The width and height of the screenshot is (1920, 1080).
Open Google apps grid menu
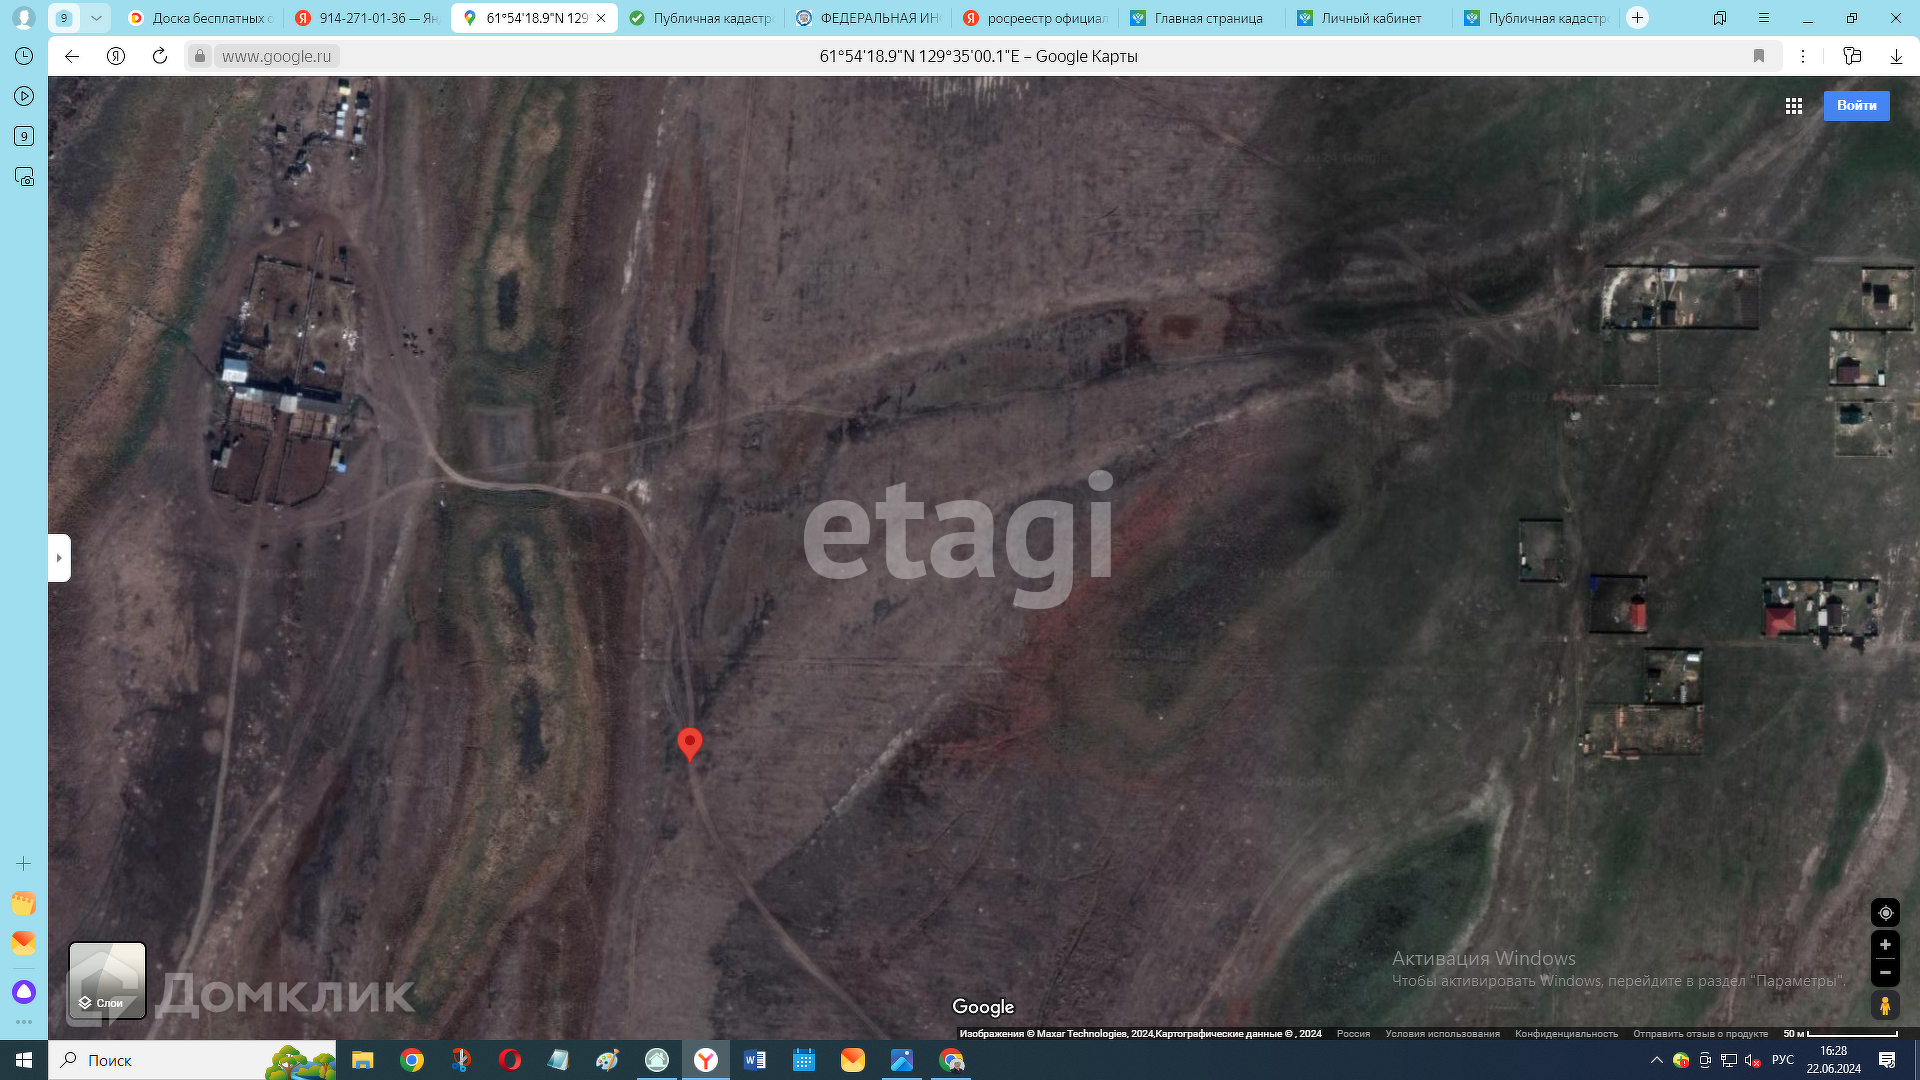[x=1793, y=106]
